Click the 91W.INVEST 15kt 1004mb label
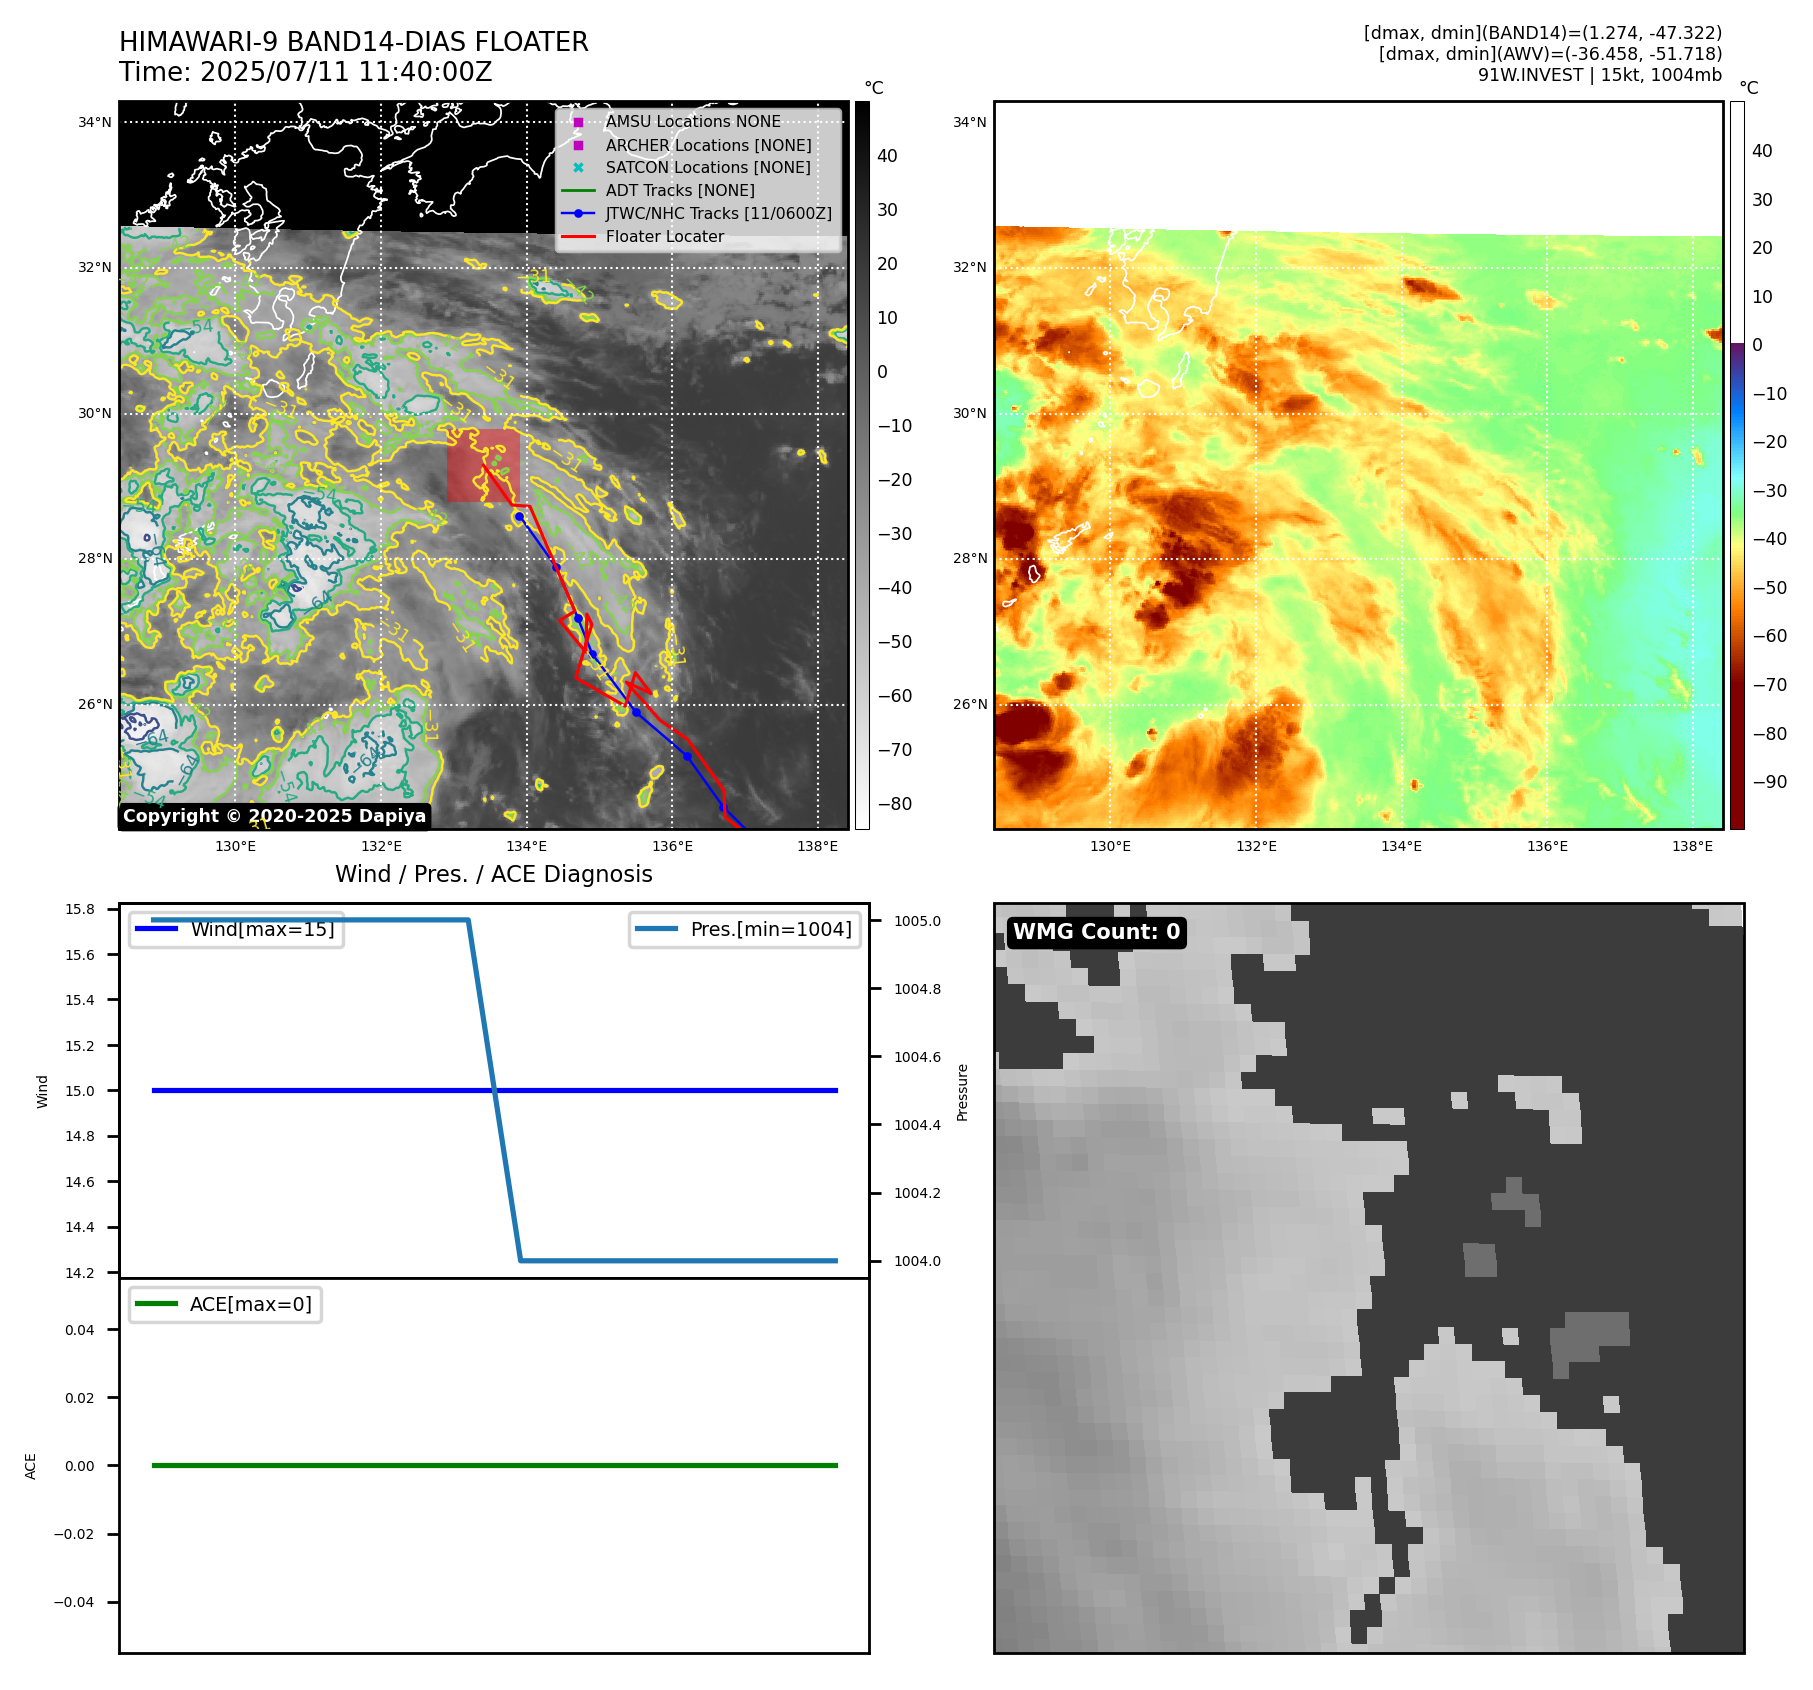Viewport: 1813px width, 1690px height. pos(1600,75)
